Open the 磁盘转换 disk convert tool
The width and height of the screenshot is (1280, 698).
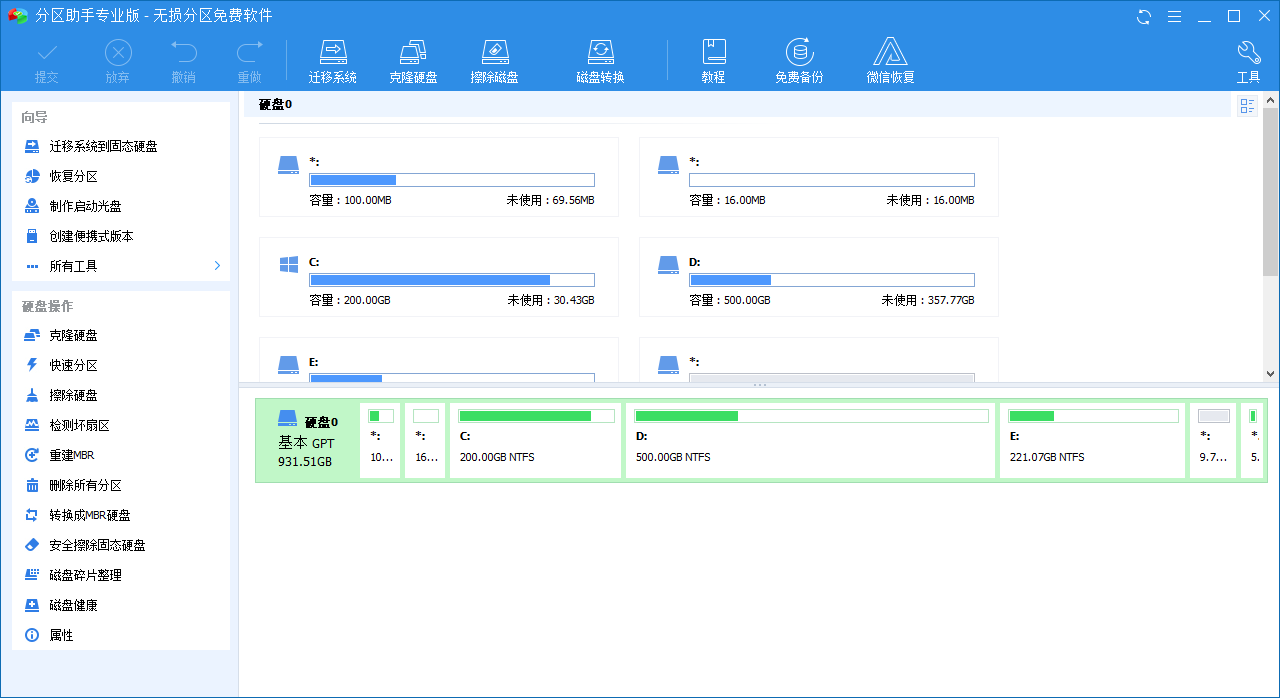pyautogui.click(x=600, y=62)
